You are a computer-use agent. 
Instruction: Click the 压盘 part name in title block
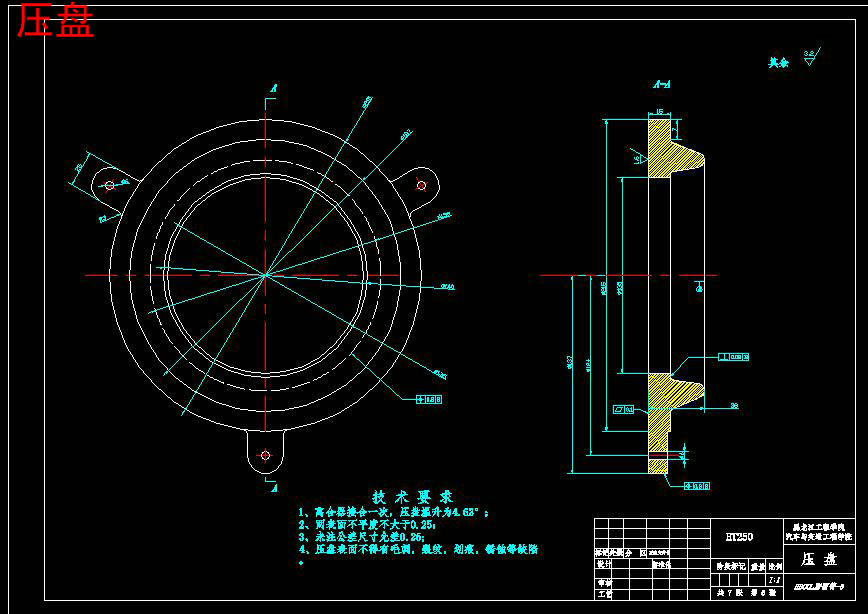point(819,560)
